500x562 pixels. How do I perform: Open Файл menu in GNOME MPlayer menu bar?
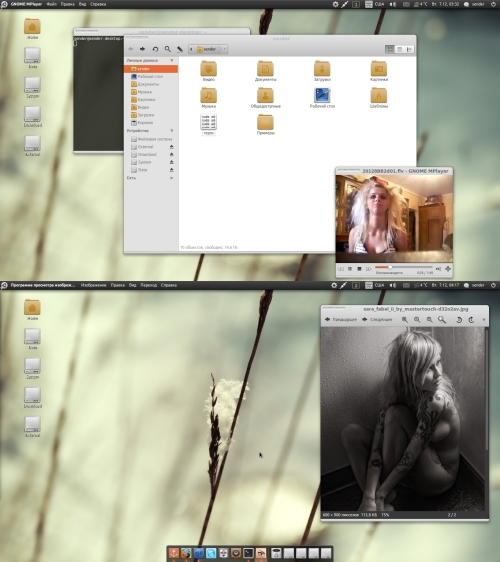pos(52,4)
